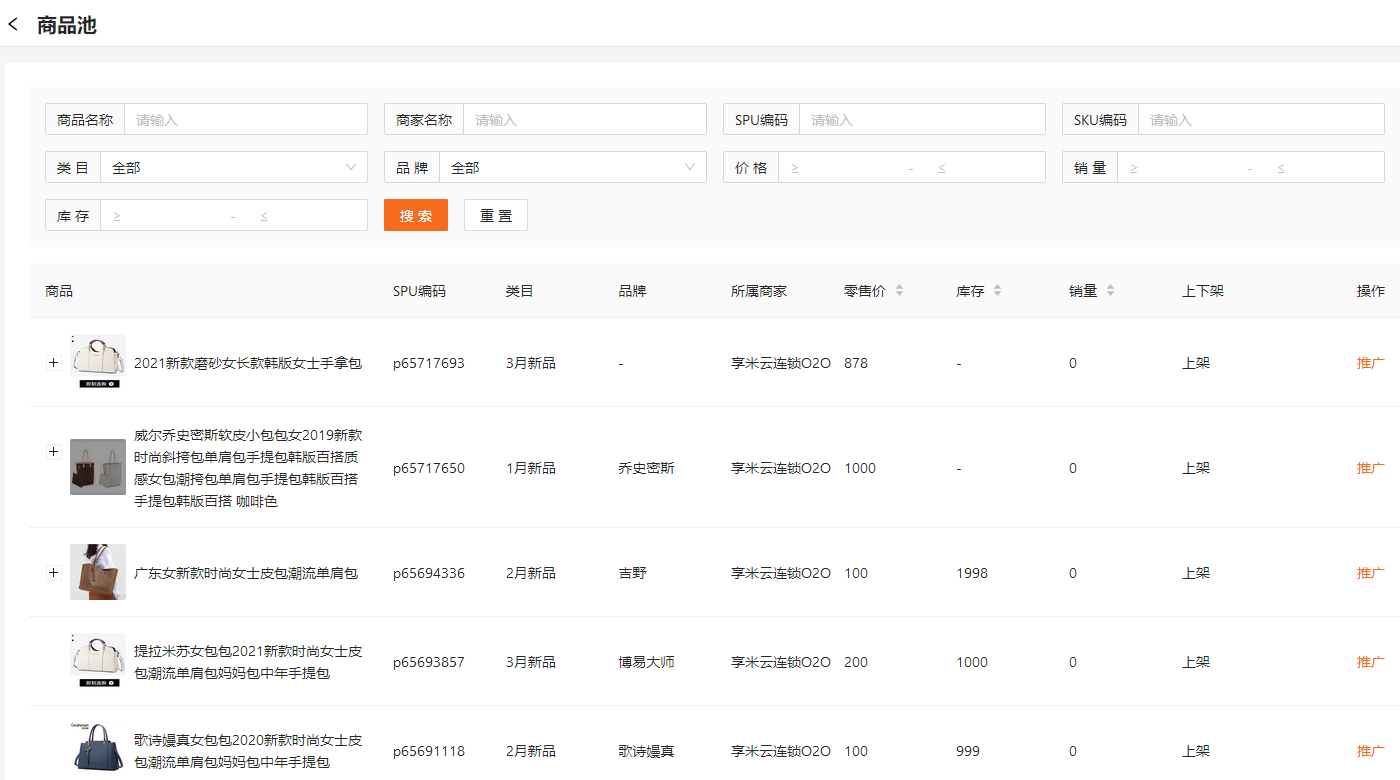Open thumbnail of 歌诗媛真 blue handbag
This screenshot has width=1400, height=780.
click(x=98, y=749)
